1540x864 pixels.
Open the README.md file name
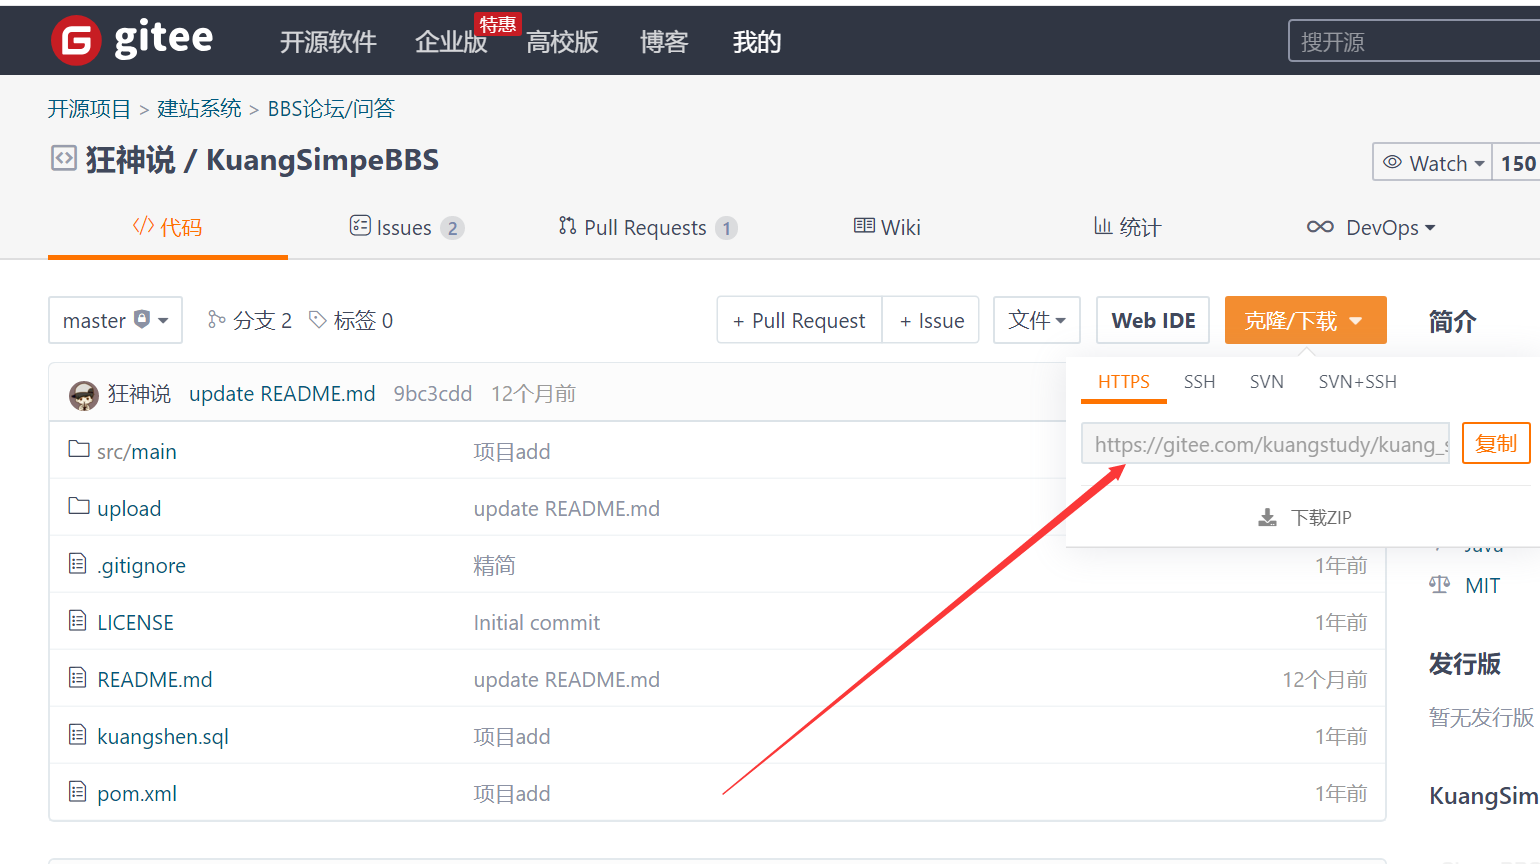[155, 679]
